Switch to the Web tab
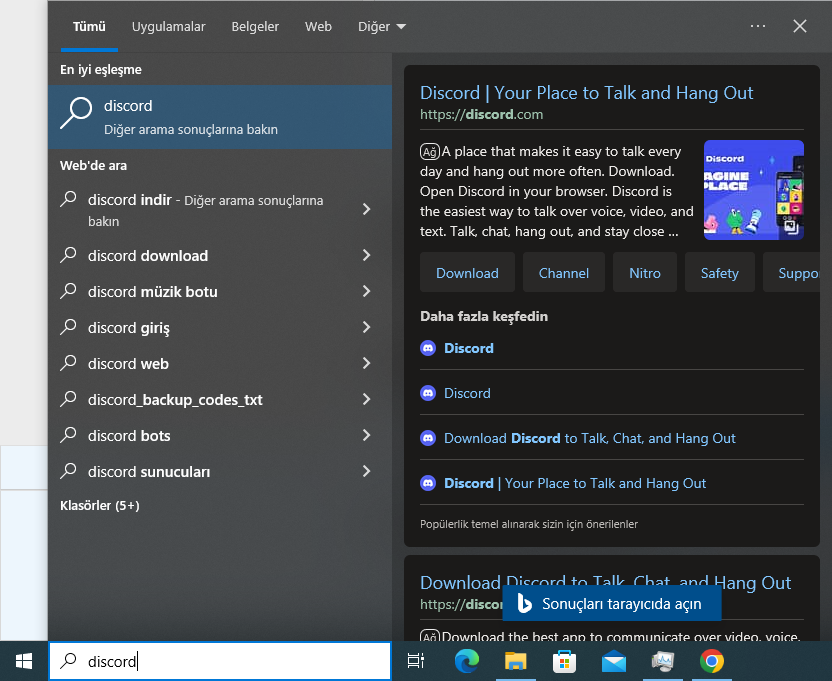 (318, 27)
